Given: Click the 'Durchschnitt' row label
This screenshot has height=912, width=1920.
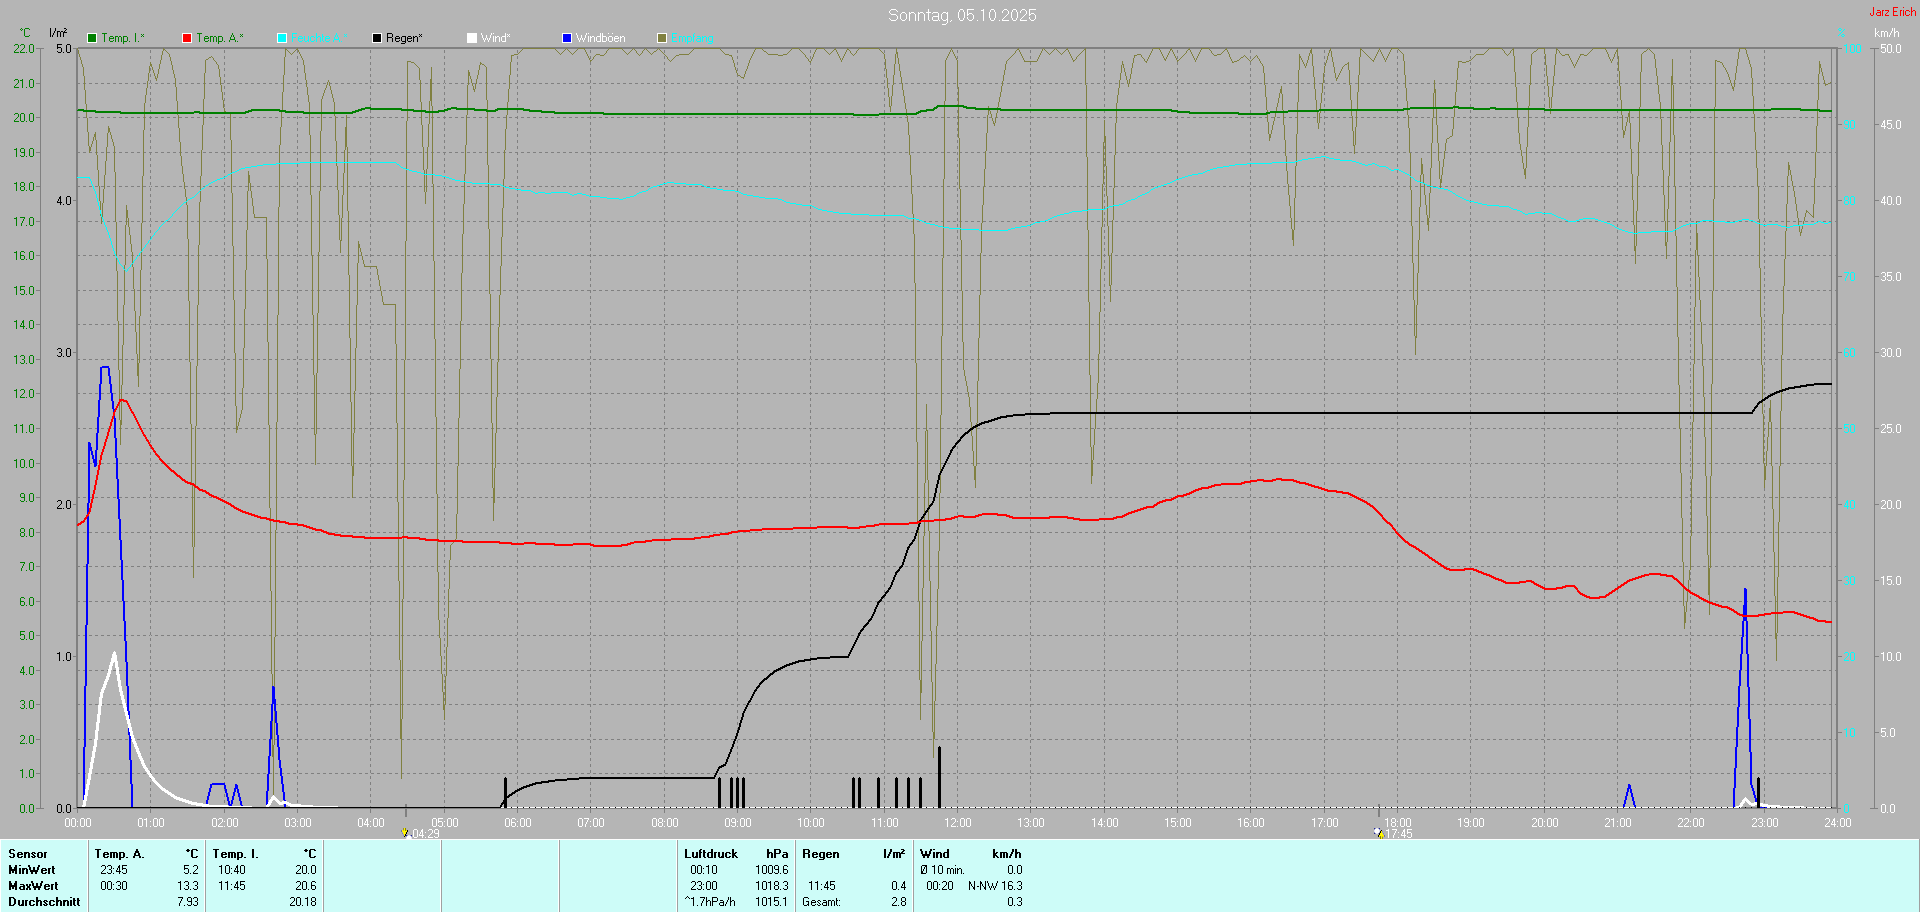Looking at the screenshot, I should click(x=44, y=902).
